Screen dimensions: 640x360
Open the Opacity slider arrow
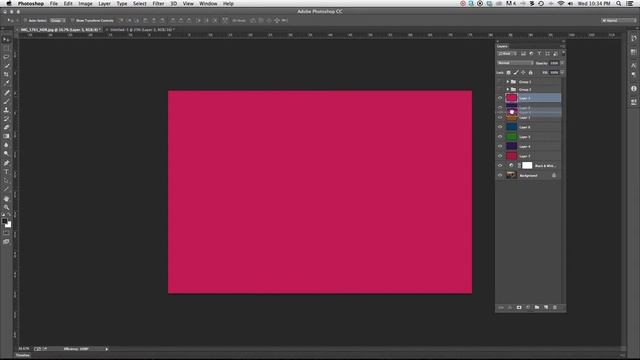(562, 63)
